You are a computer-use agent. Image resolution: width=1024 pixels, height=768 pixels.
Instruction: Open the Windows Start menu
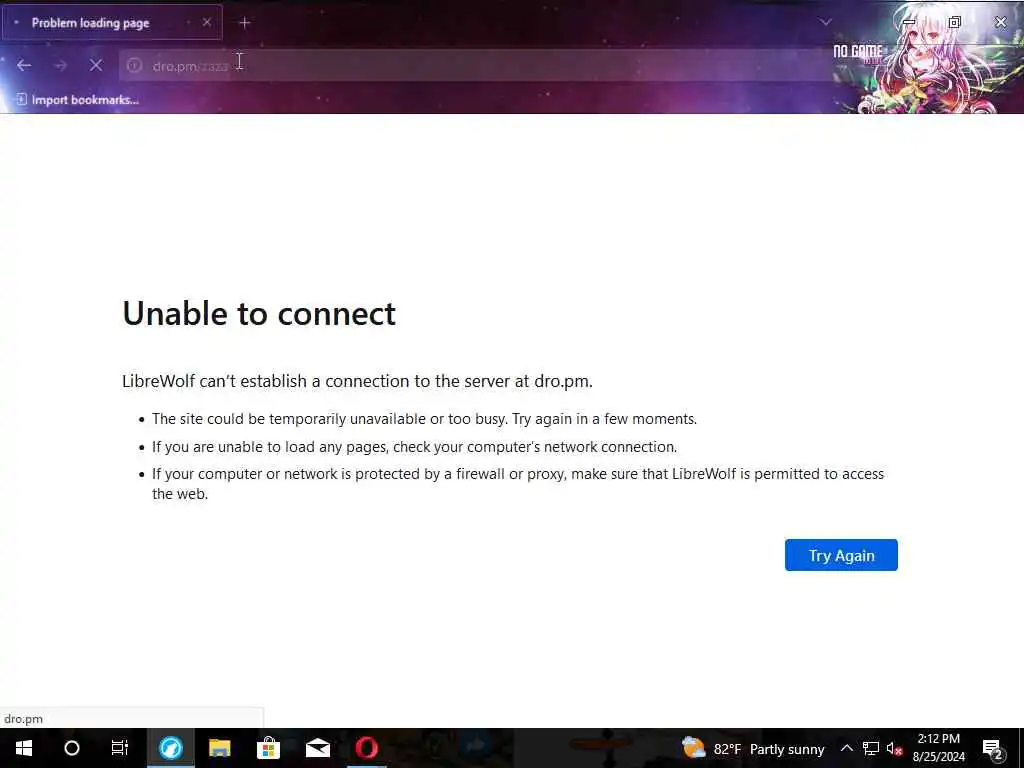coord(24,748)
